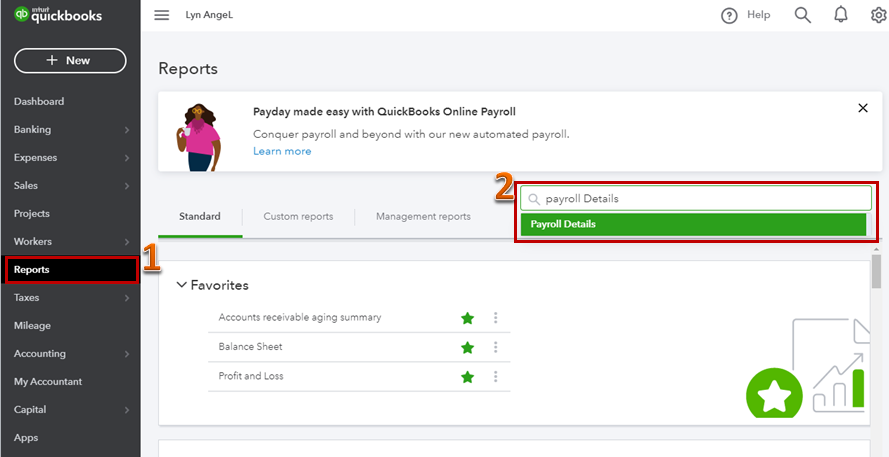This screenshot has height=457, width=889.
Task: Click the QuickBooks logo
Action: (58, 15)
